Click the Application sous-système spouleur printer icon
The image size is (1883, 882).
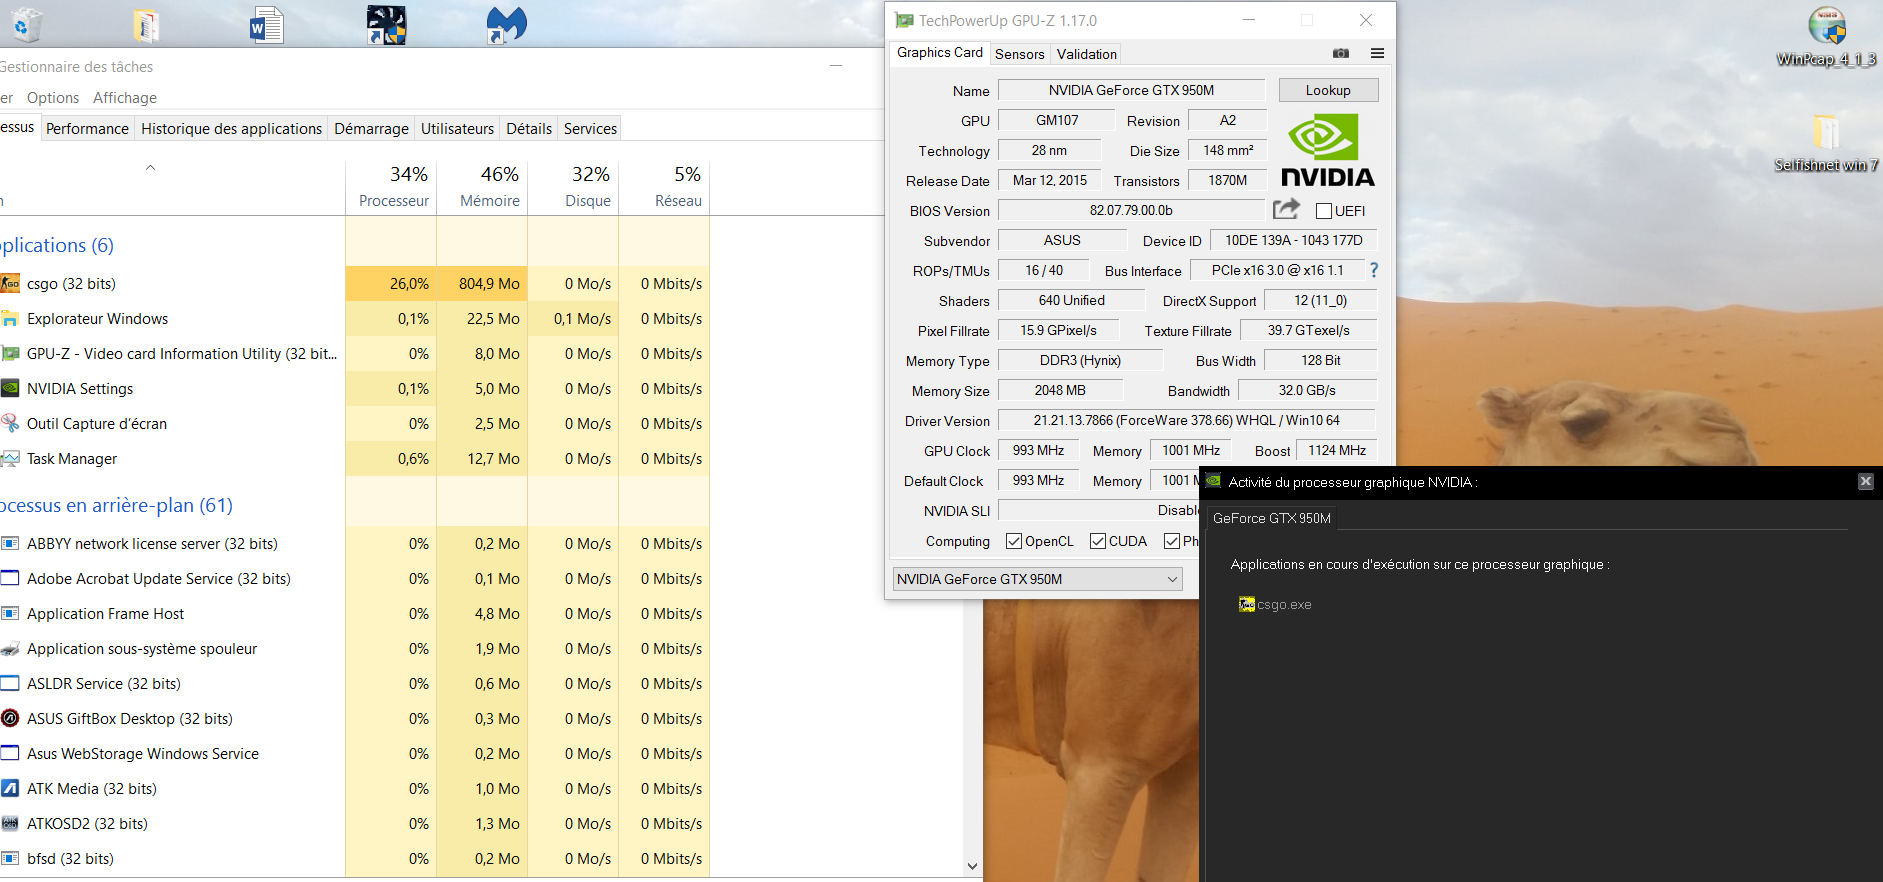pyautogui.click(x=10, y=648)
